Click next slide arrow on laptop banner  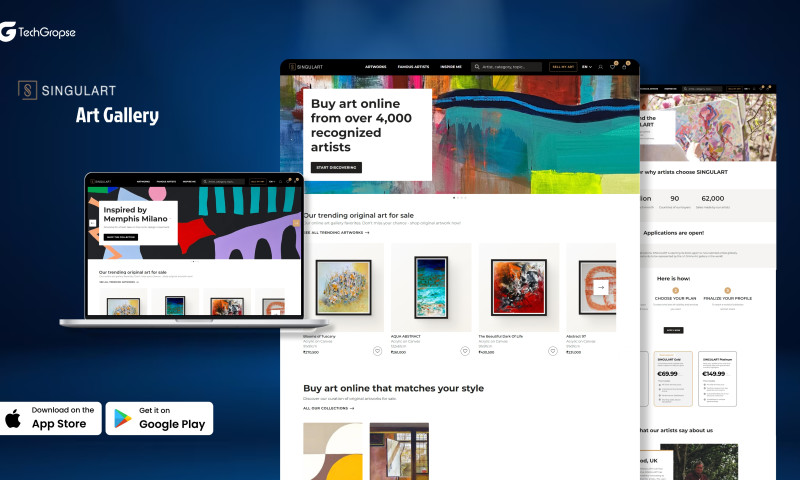tap(296, 223)
